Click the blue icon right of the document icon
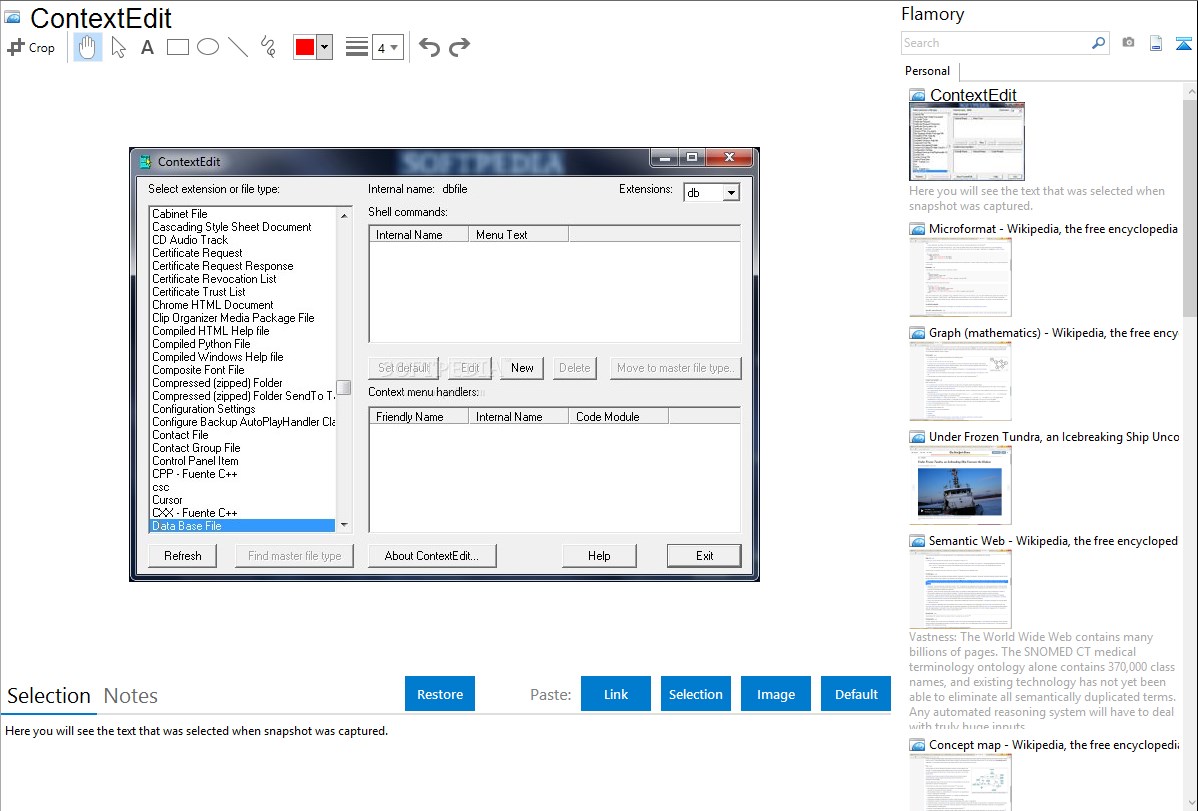The image size is (1198, 811). (x=1183, y=43)
